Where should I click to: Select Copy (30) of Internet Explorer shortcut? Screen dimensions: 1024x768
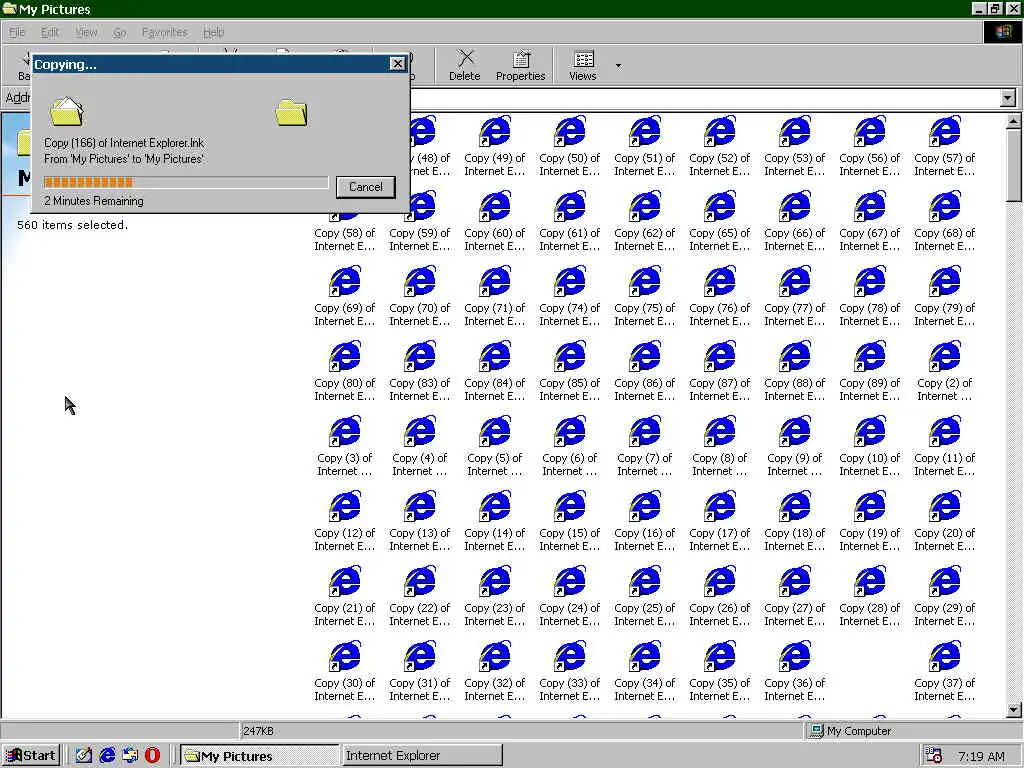pyautogui.click(x=345, y=672)
